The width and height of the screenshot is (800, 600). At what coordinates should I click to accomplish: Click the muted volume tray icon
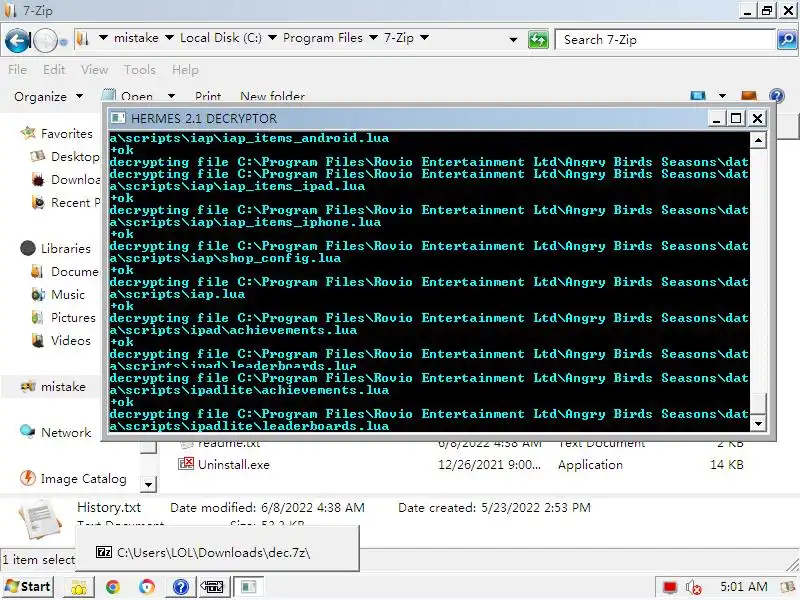(x=693, y=588)
